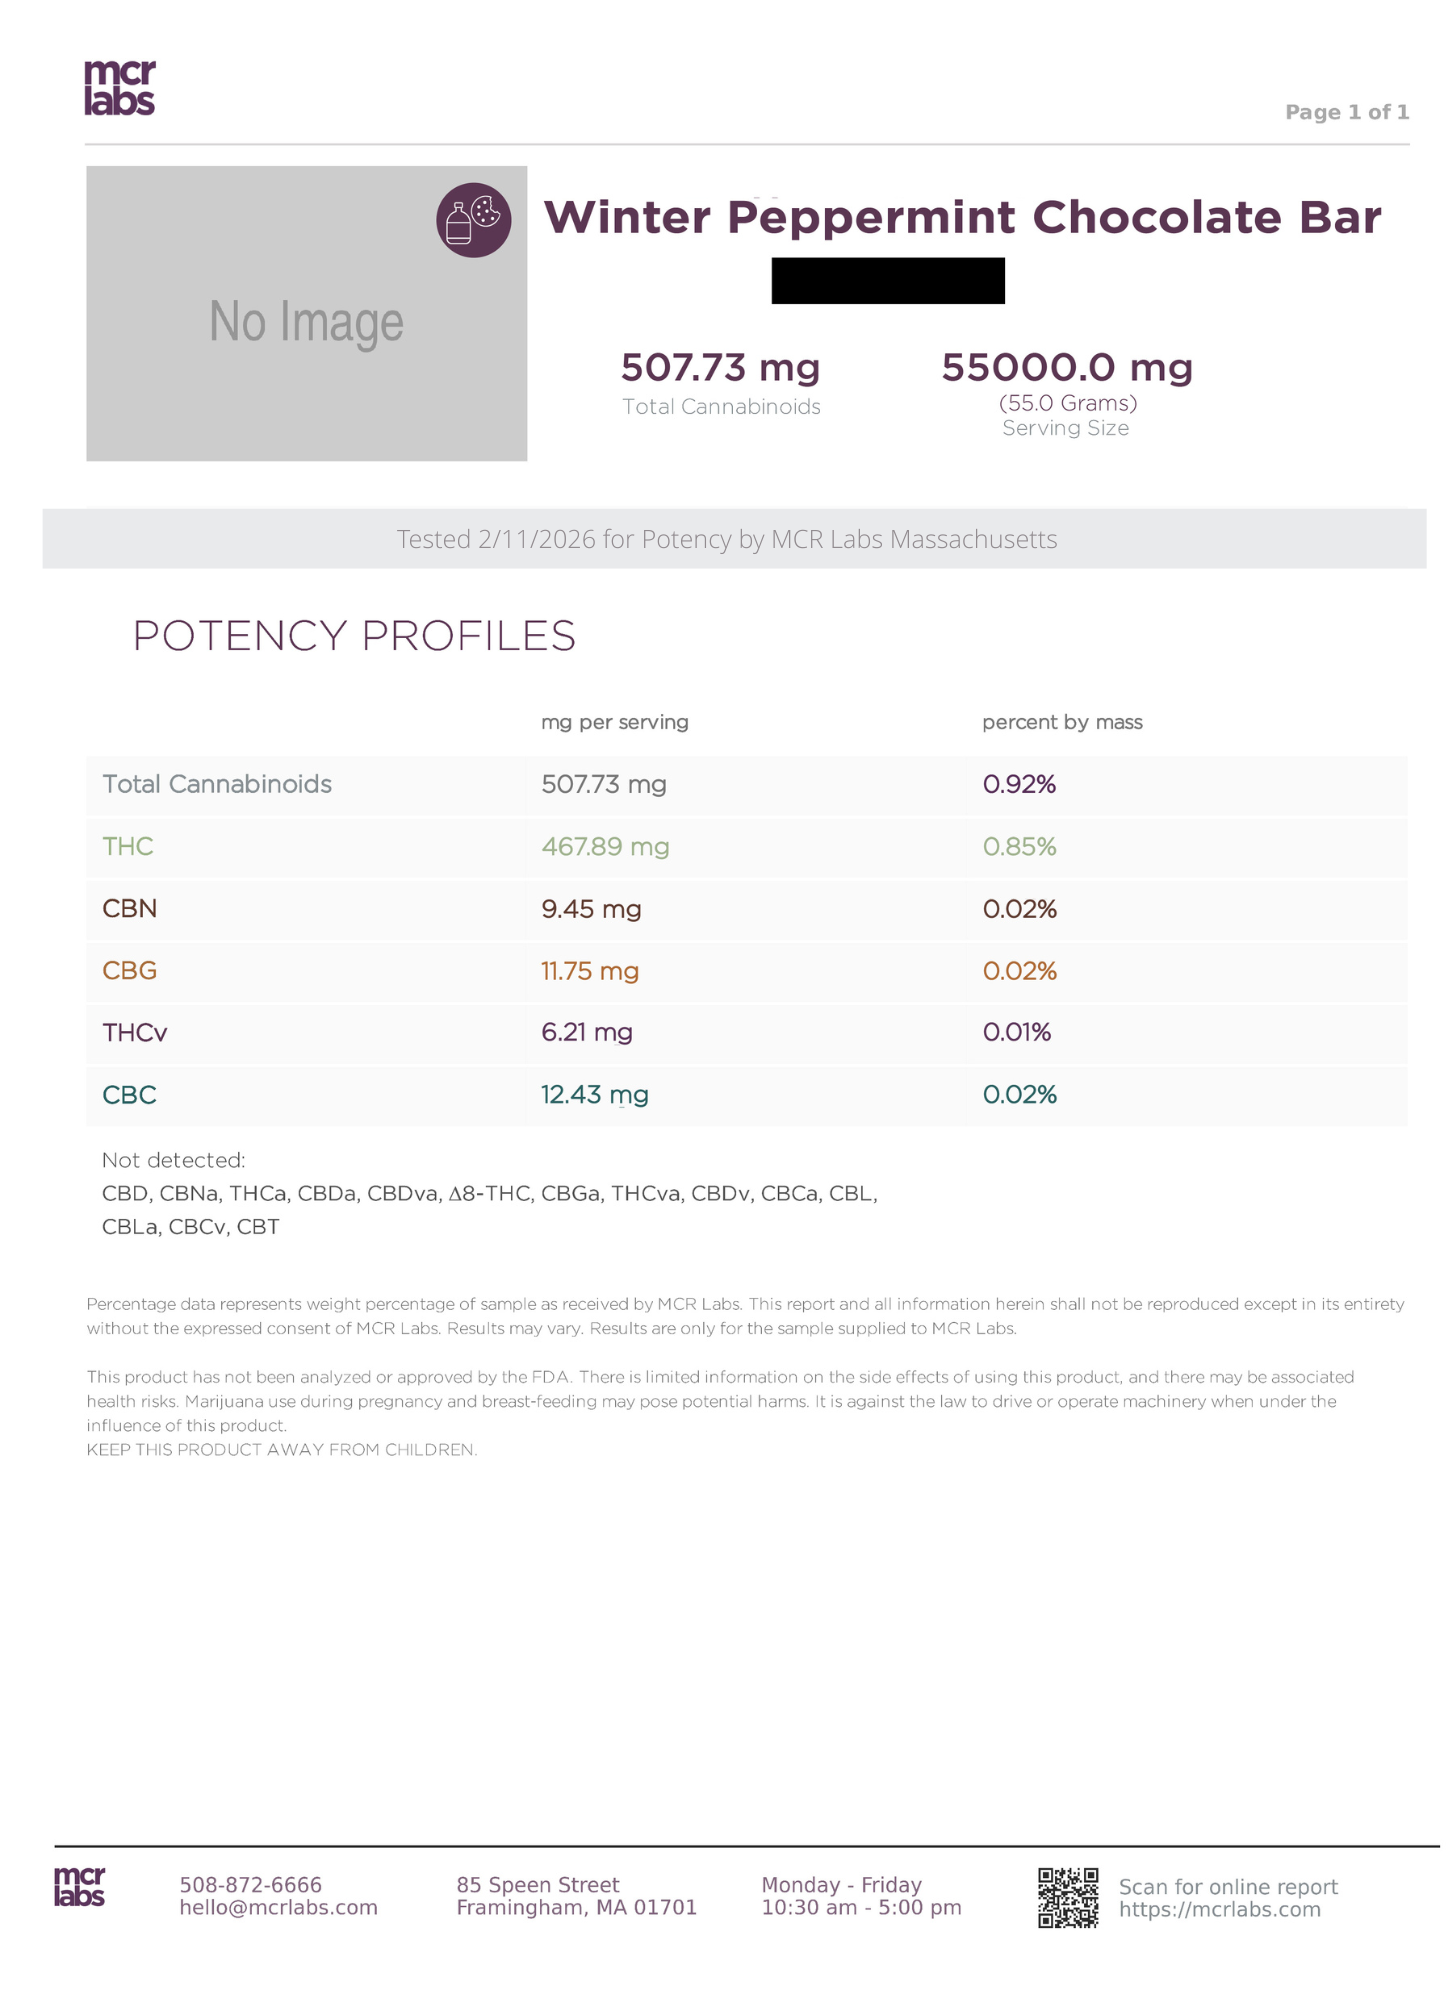Click the MCR Labs logo at top

click(x=120, y=88)
